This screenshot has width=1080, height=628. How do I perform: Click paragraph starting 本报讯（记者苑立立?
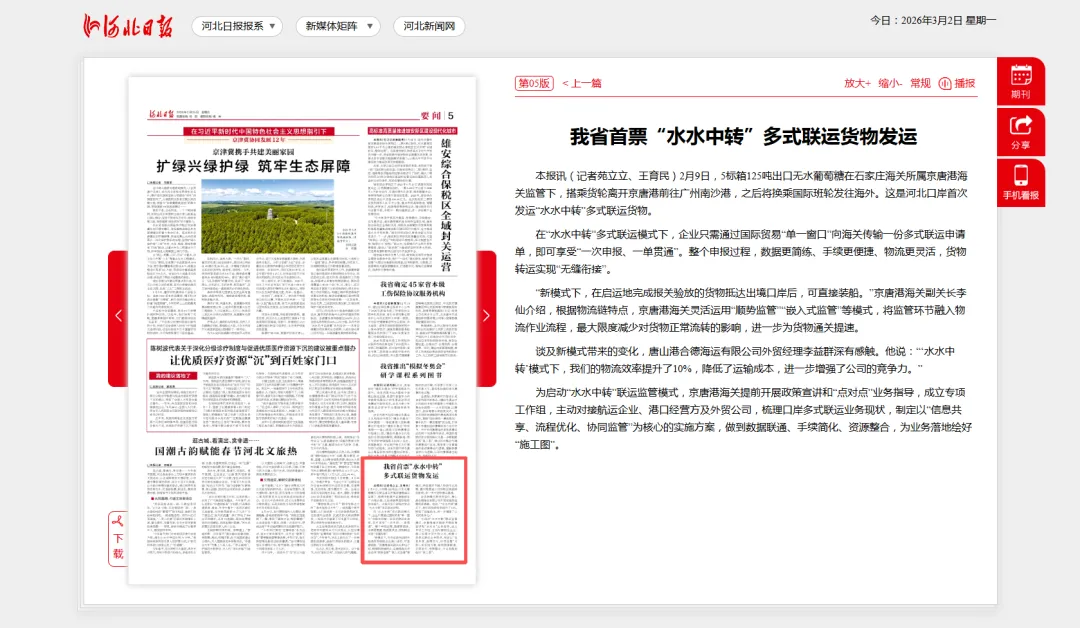click(741, 193)
